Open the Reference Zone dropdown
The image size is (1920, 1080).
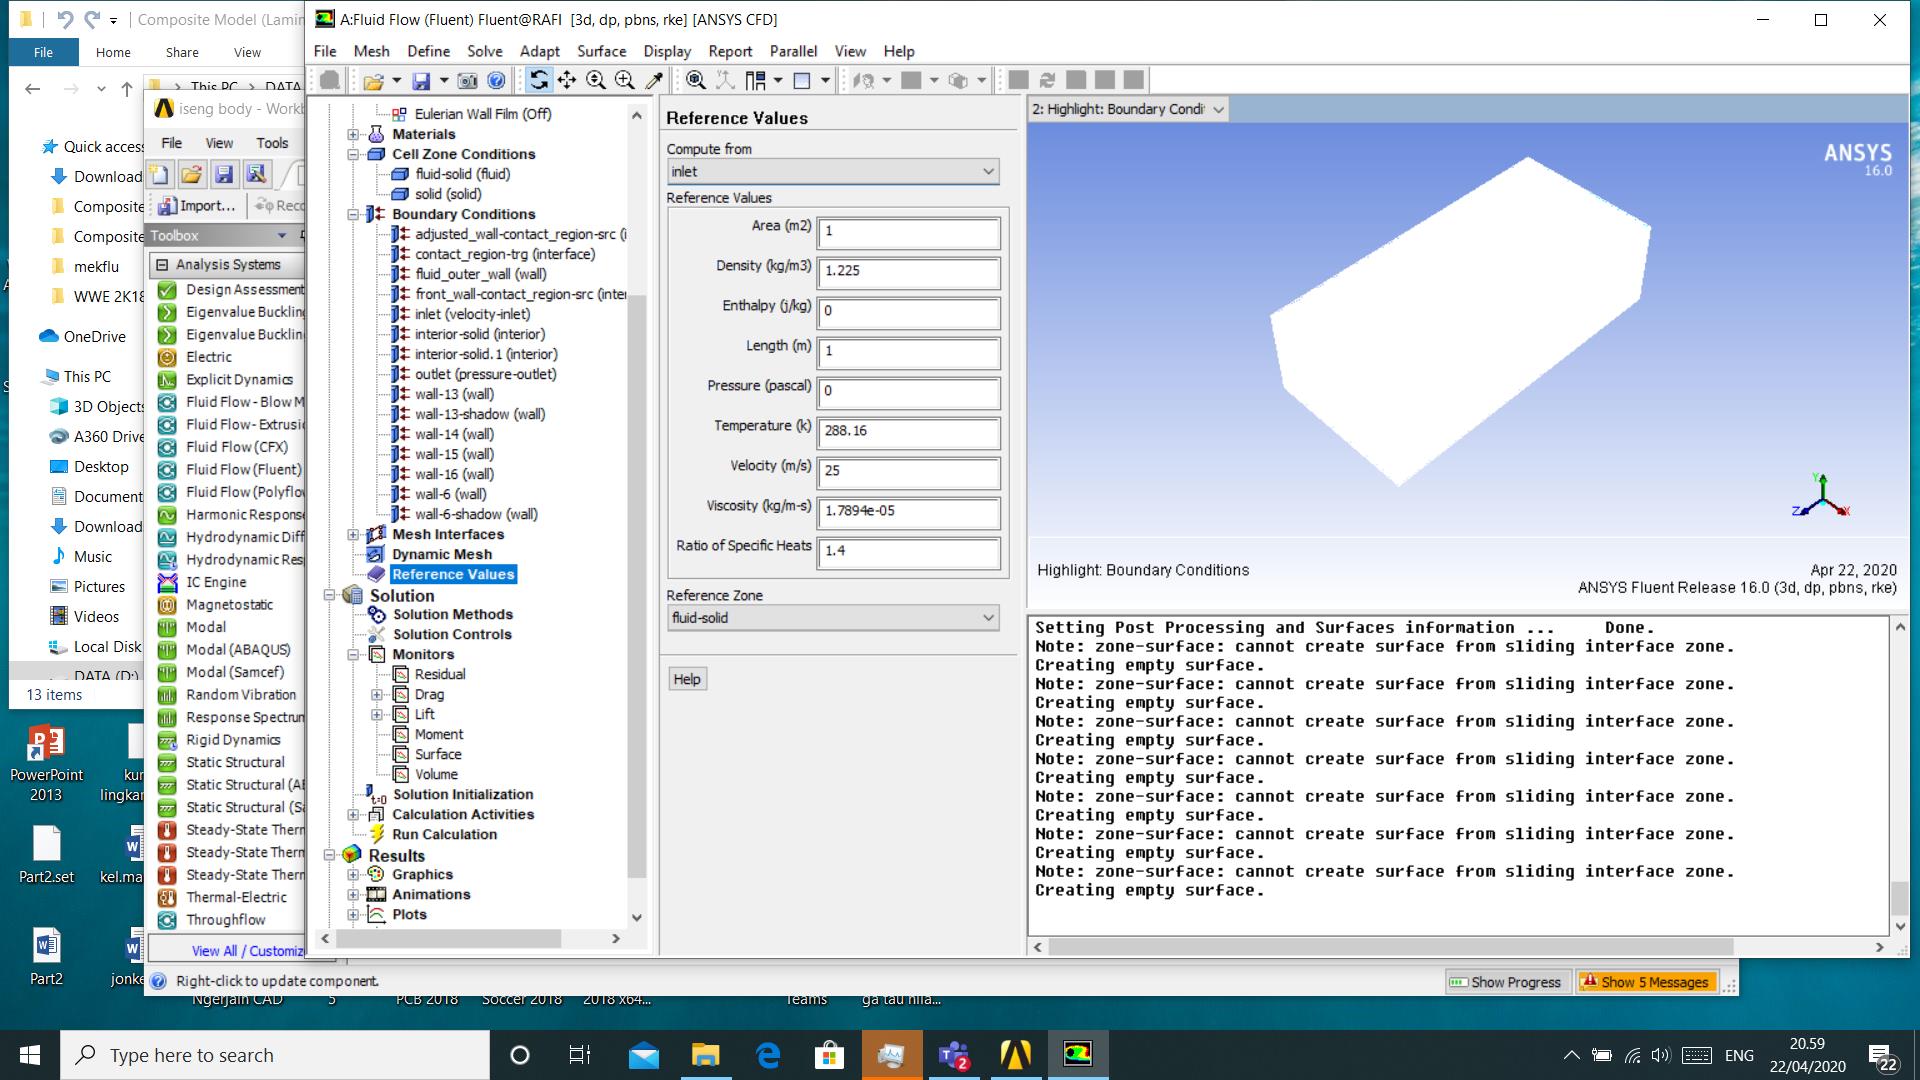coord(988,617)
